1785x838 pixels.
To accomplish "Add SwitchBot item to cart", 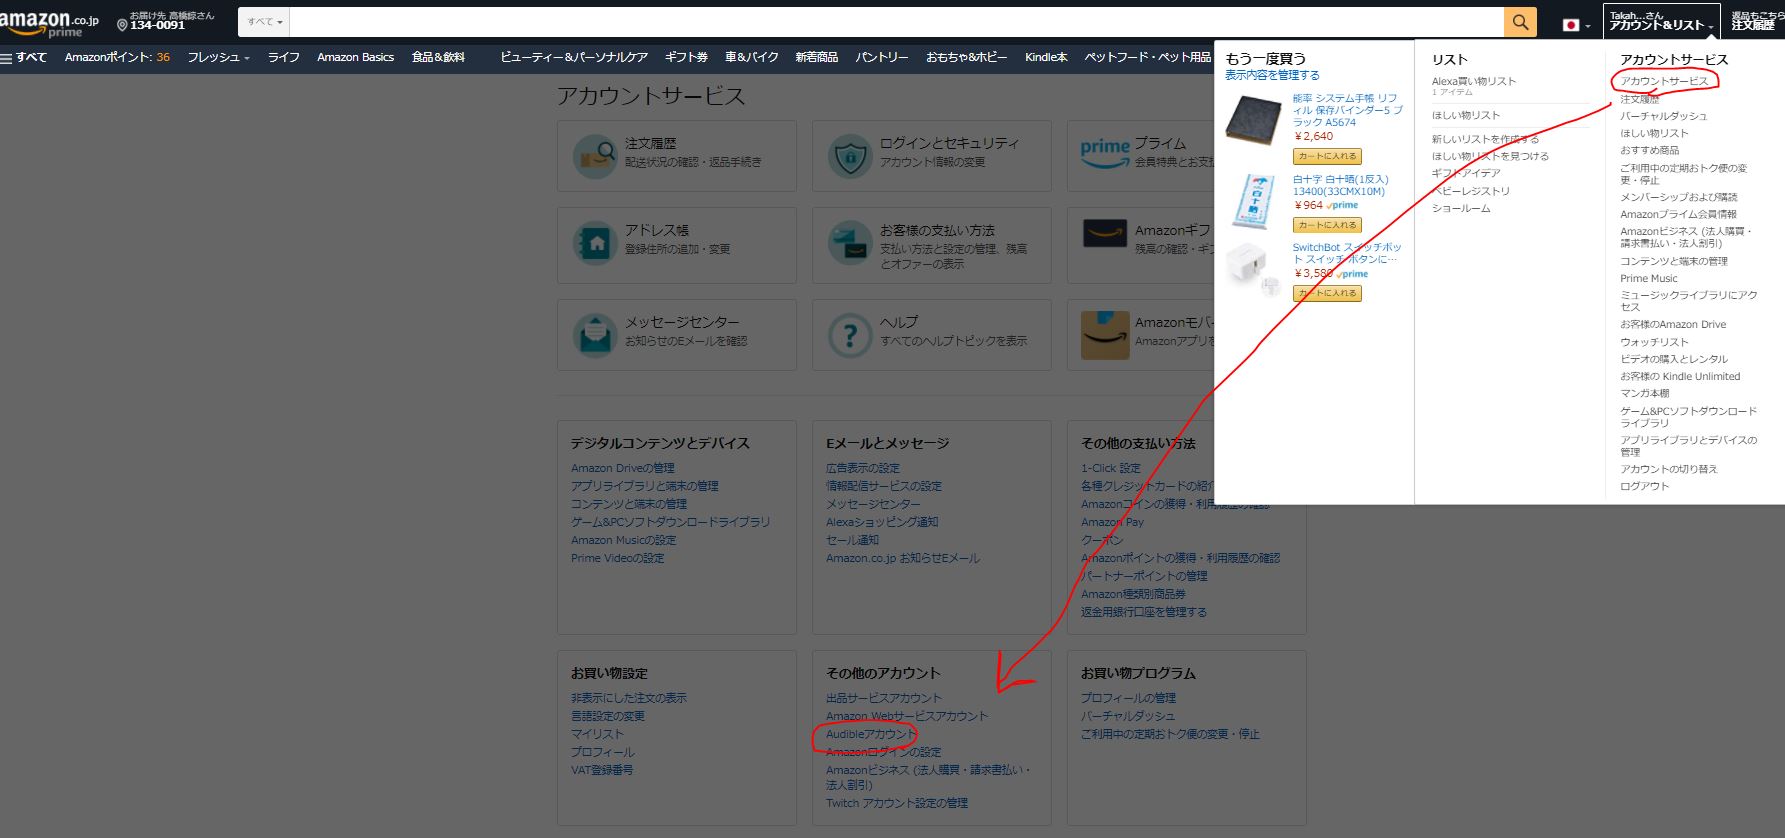I will [x=1327, y=294].
